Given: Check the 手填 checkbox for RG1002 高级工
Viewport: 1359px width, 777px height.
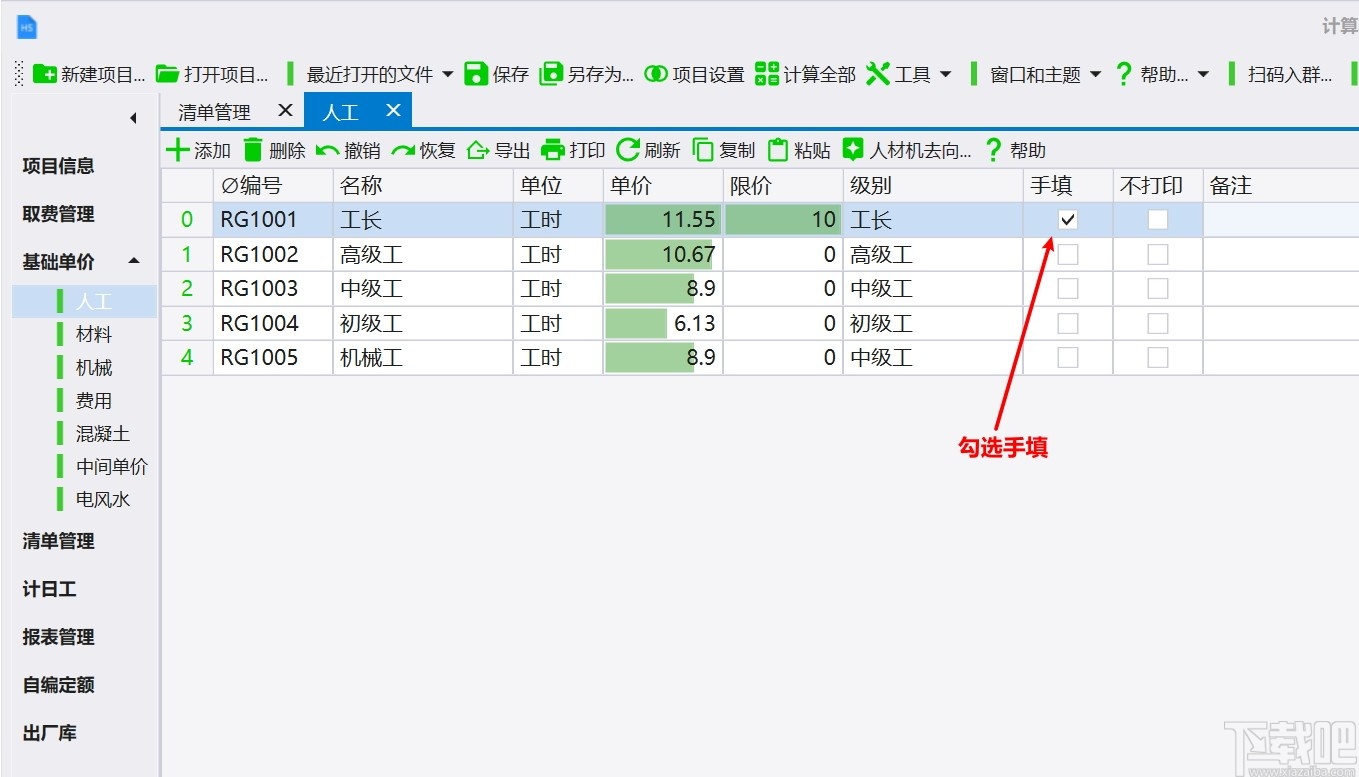Looking at the screenshot, I should tap(1067, 254).
